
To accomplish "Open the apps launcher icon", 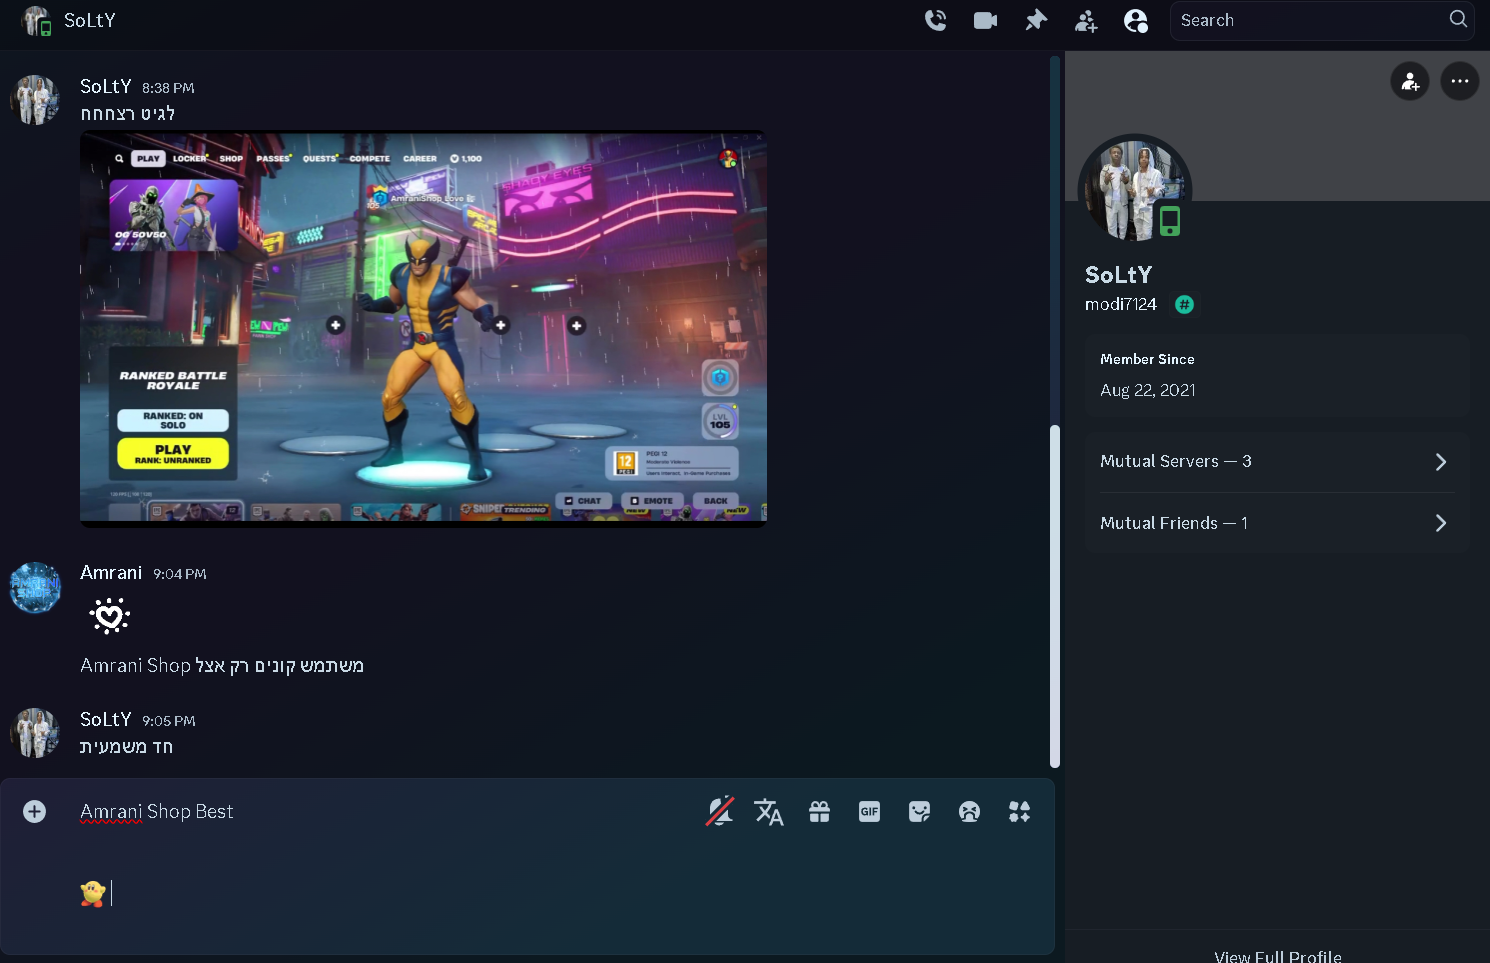I will pos(1019,811).
